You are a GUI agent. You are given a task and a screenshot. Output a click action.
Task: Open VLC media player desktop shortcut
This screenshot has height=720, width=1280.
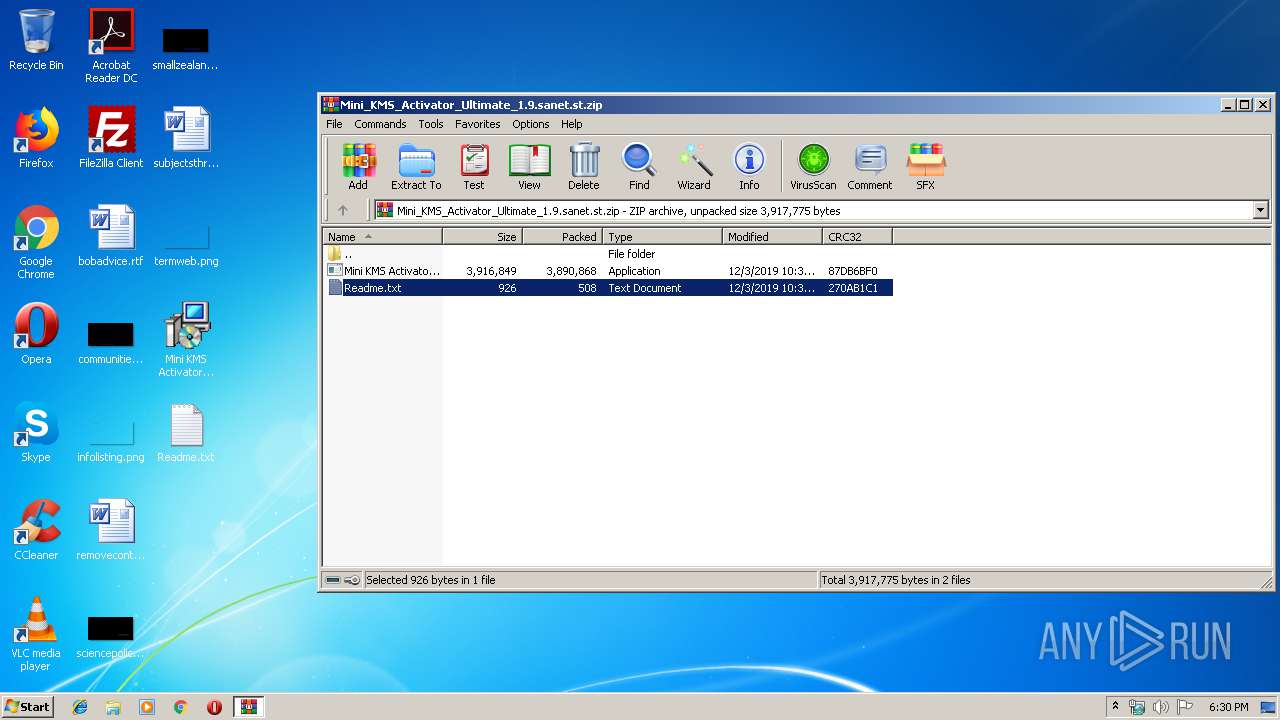pos(36,634)
